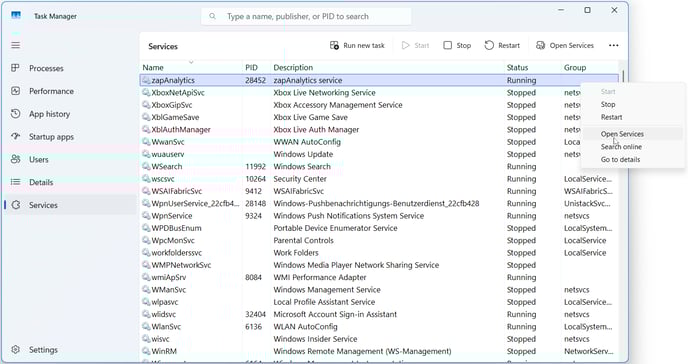The width and height of the screenshot is (688, 364).
Task: Click the Stop toolbar button
Action: [x=457, y=46]
